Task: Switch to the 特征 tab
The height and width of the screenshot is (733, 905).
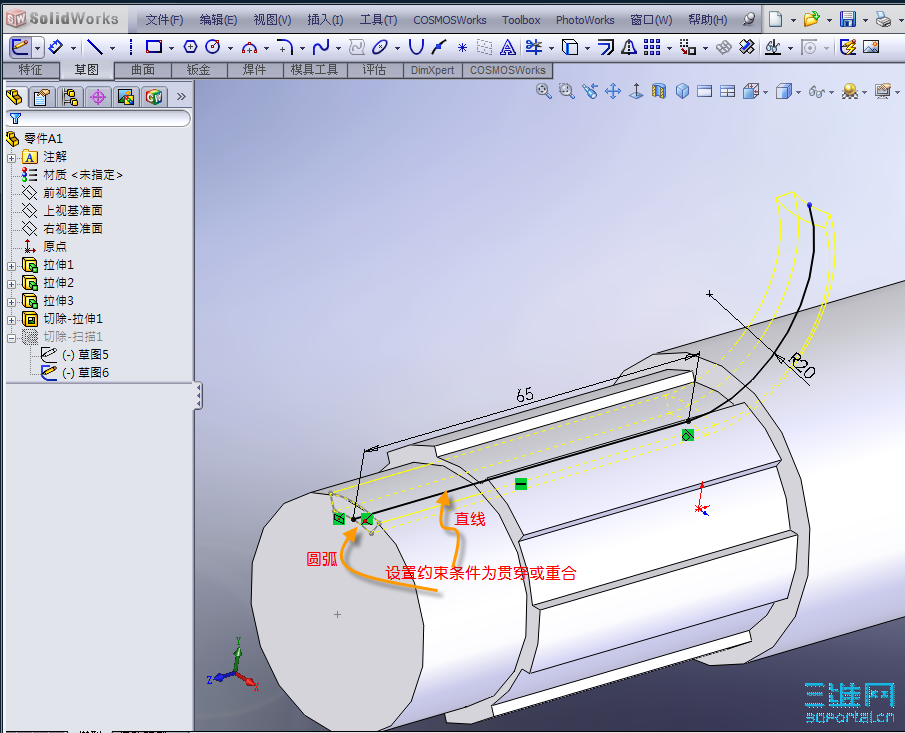Action: pos(31,70)
